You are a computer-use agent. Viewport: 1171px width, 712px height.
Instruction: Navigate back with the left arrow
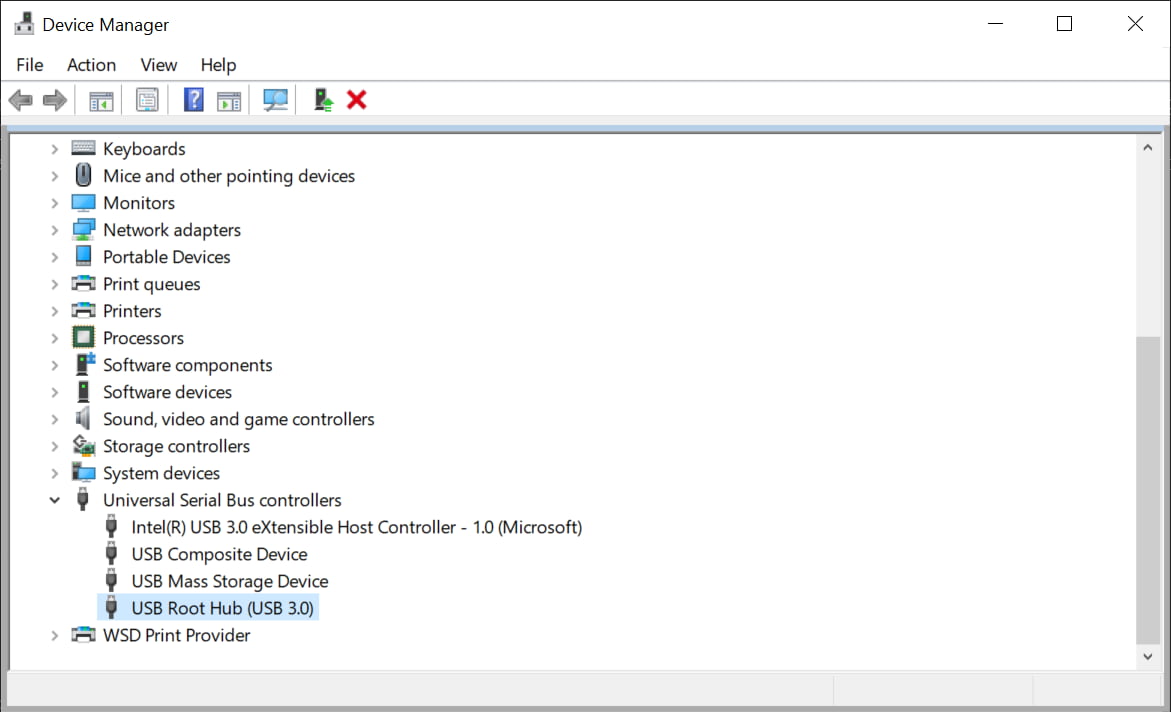coord(20,99)
